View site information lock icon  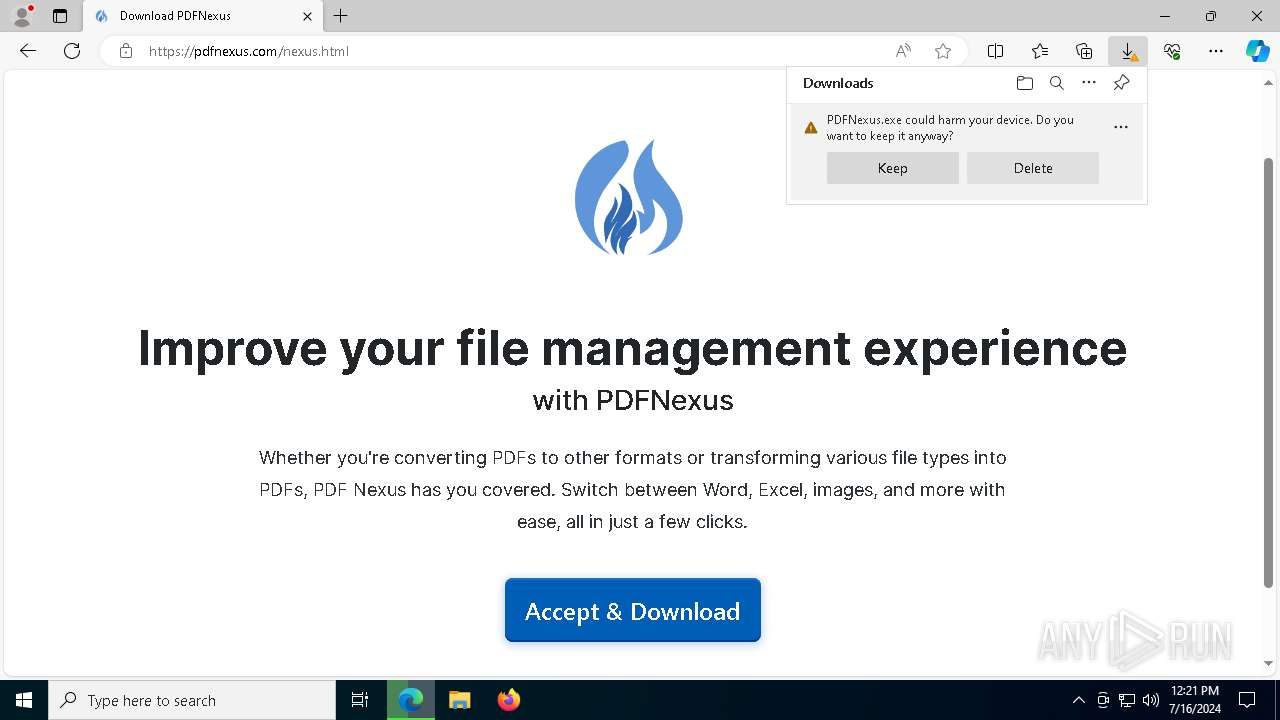coord(126,51)
